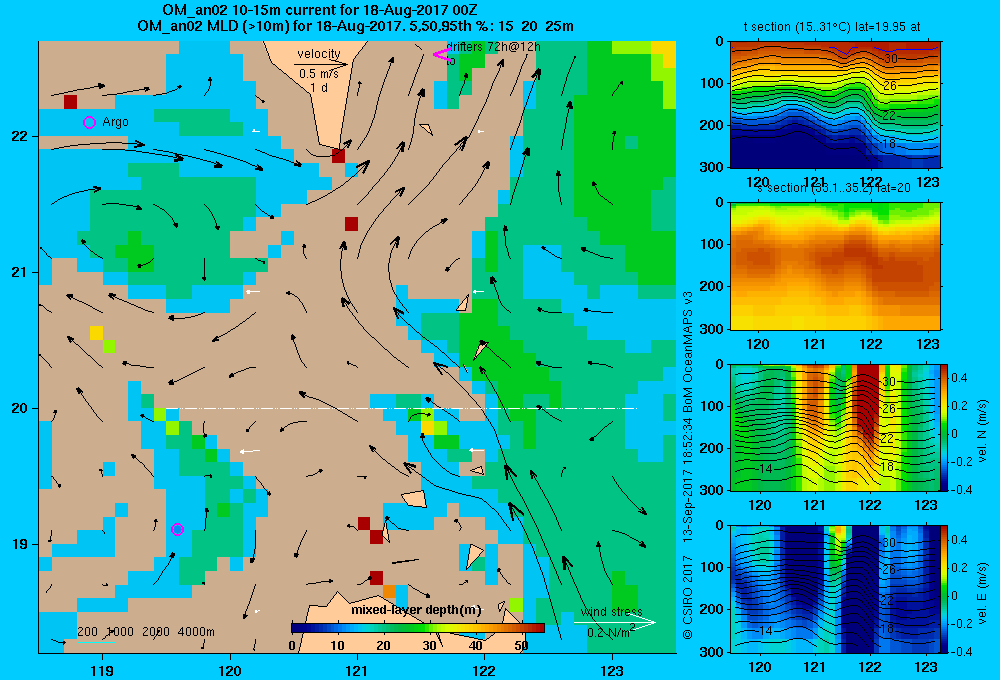Click latitude '21' label on main map axis
Image resolution: width=1000 pixels, height=680 pixels.
pyautogui.click(x=19, y=272)
